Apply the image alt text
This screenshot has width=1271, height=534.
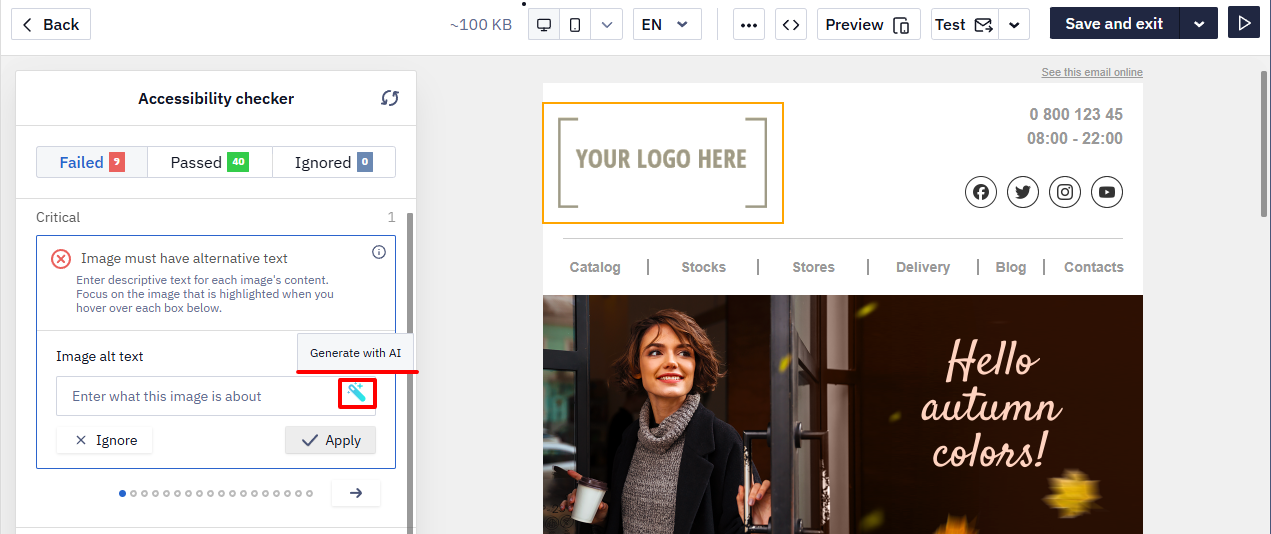[x=331, y=440]
